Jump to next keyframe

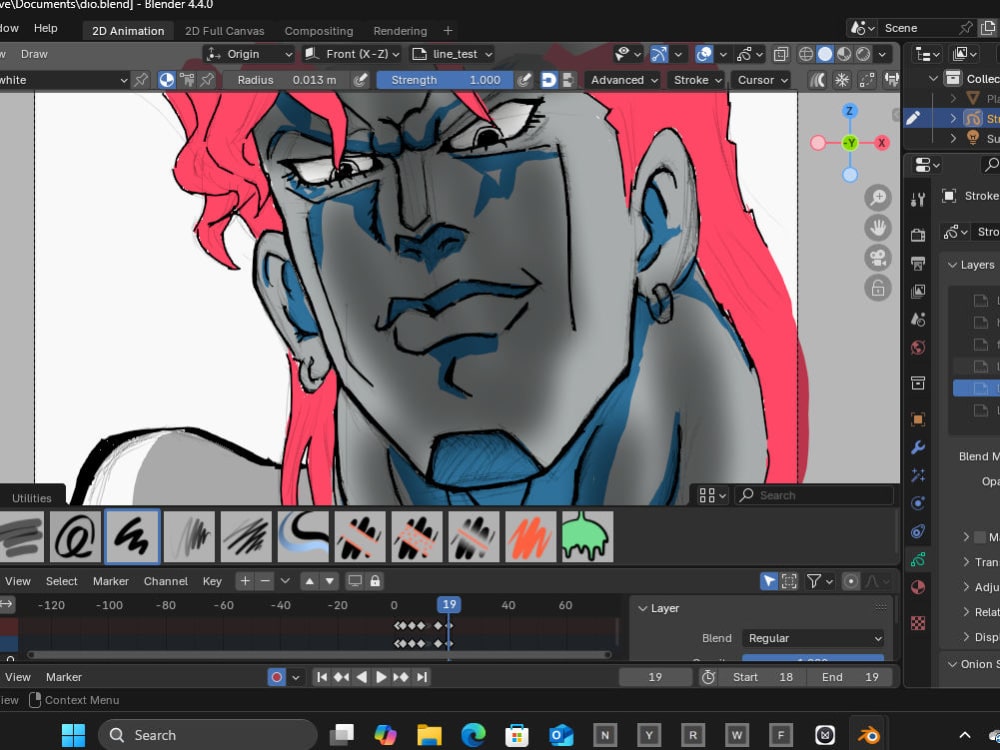pyautogui.click(x=401, y=677)
